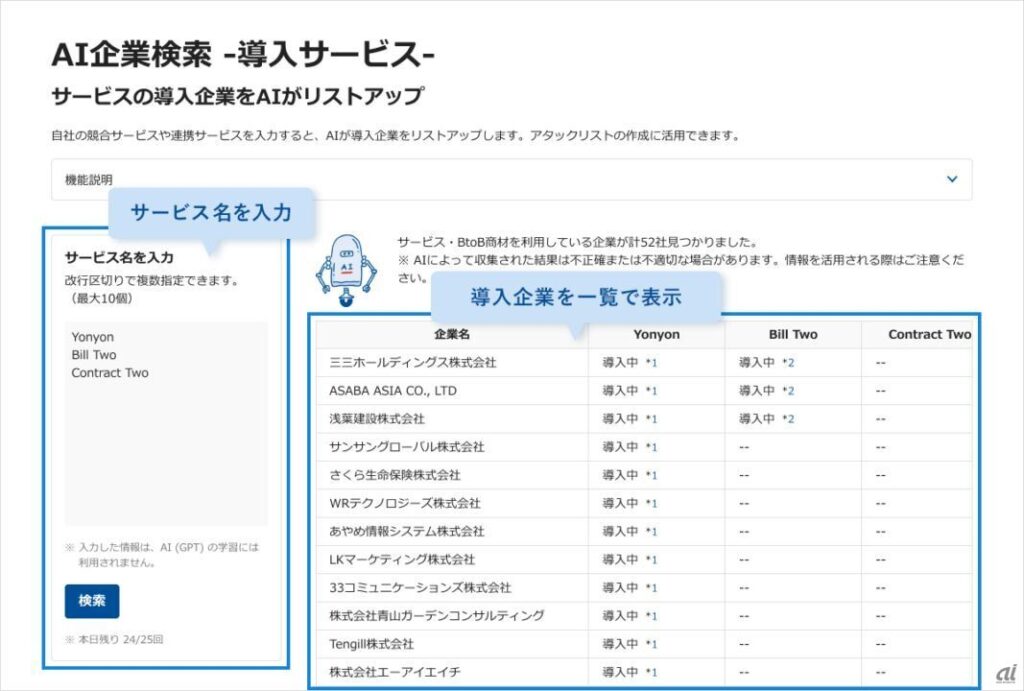Click the AI robot mascot icon

(x=346, y=270)
